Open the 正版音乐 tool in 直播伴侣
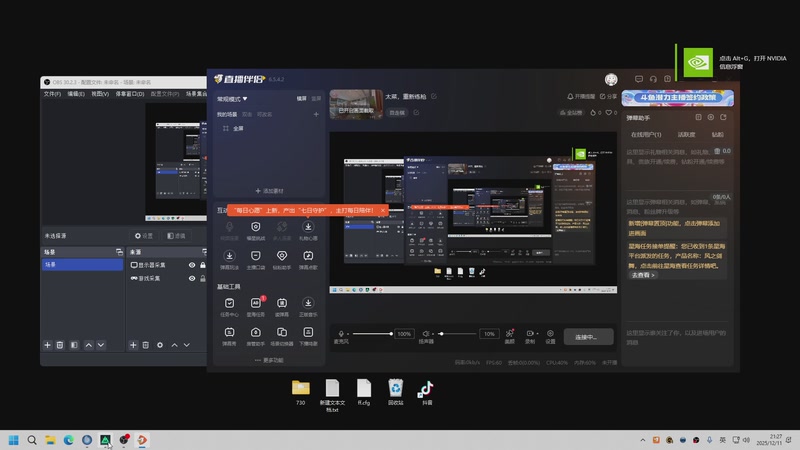 [308, 307]
